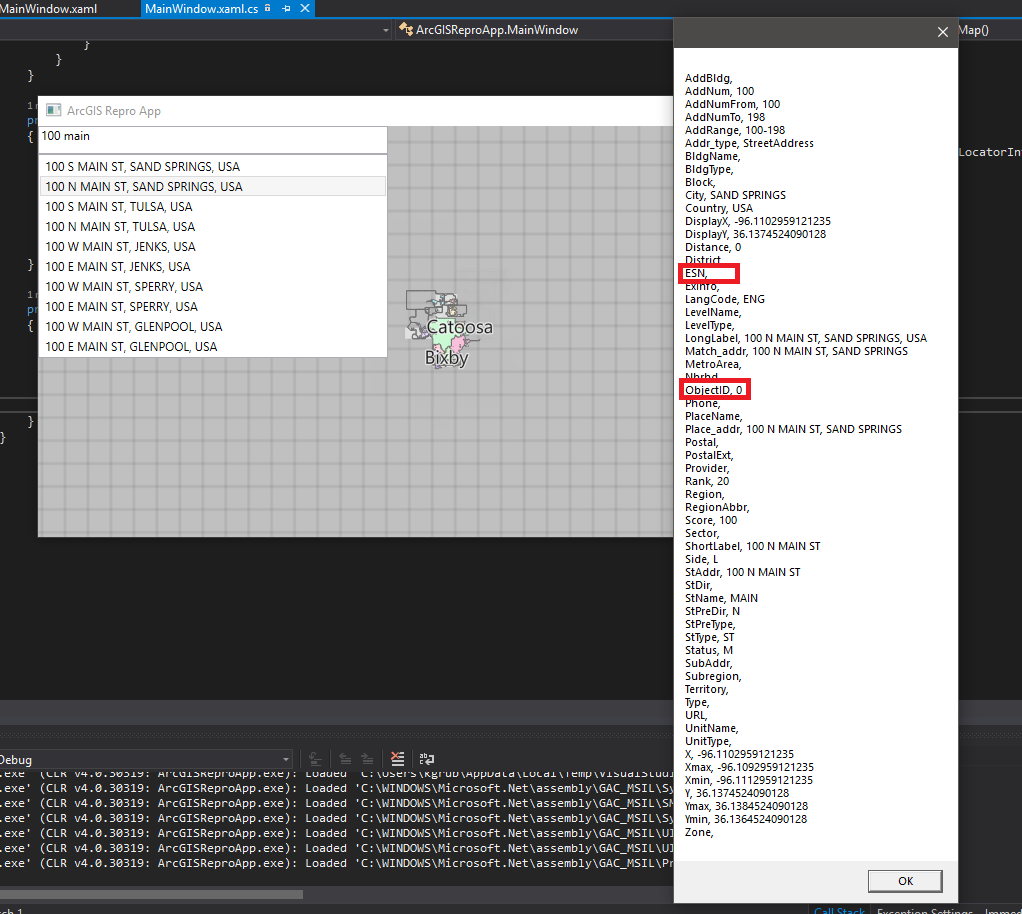Switch to the MainWindow.xaml tab
Image resolution: width=1022 pixels, height=914 pixels.
coord(49,9)
